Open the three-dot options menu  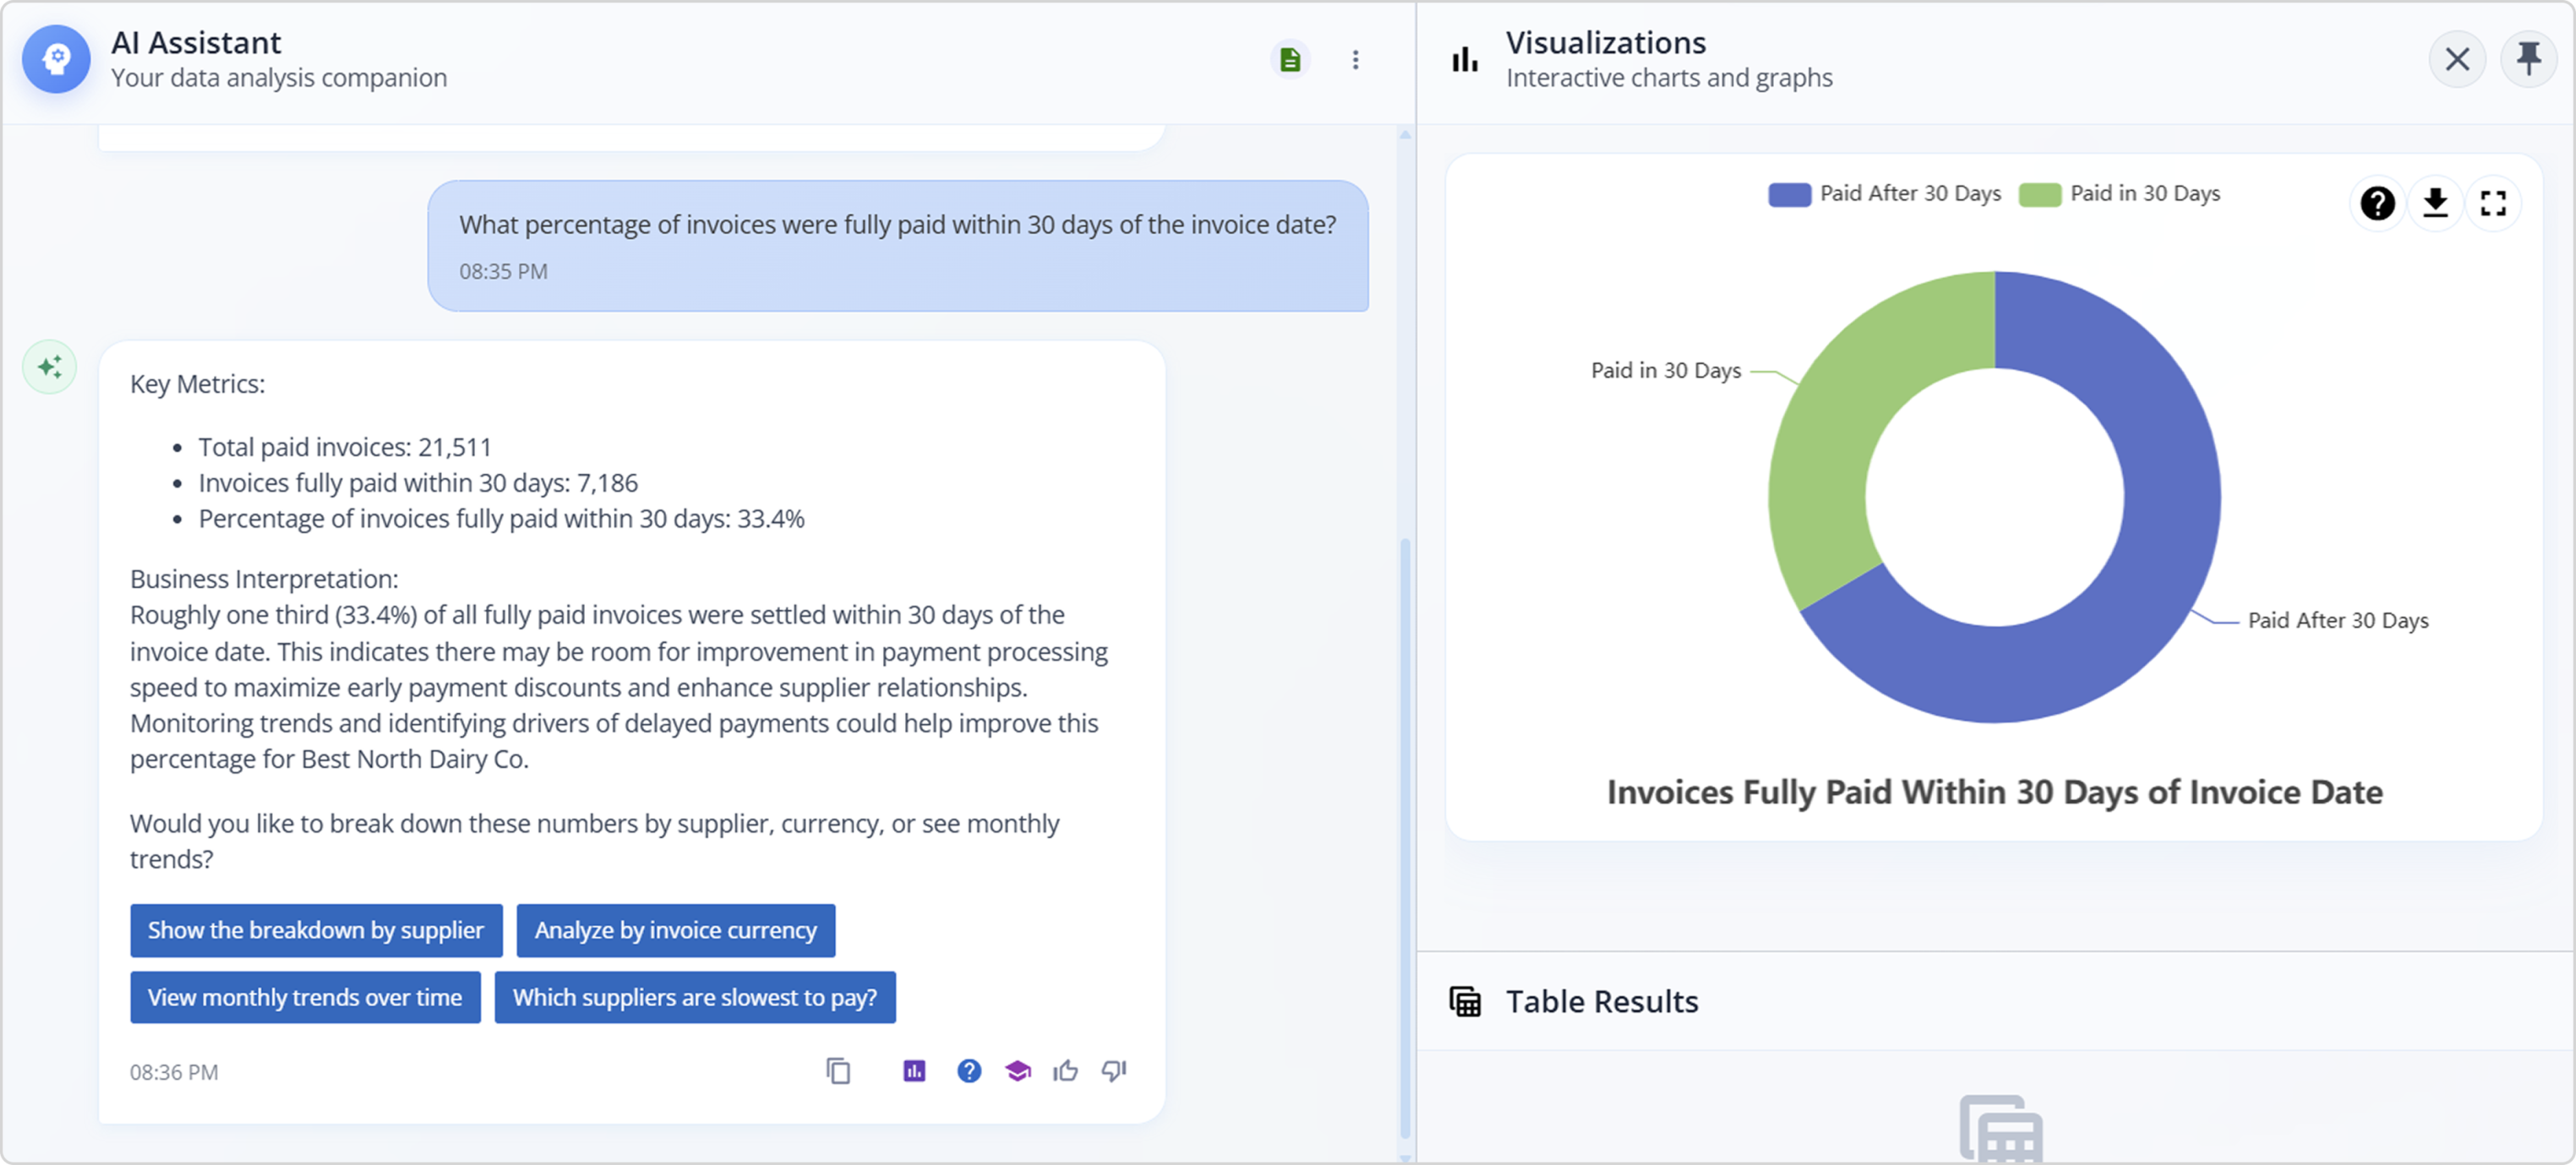[x=1357, y=60]
